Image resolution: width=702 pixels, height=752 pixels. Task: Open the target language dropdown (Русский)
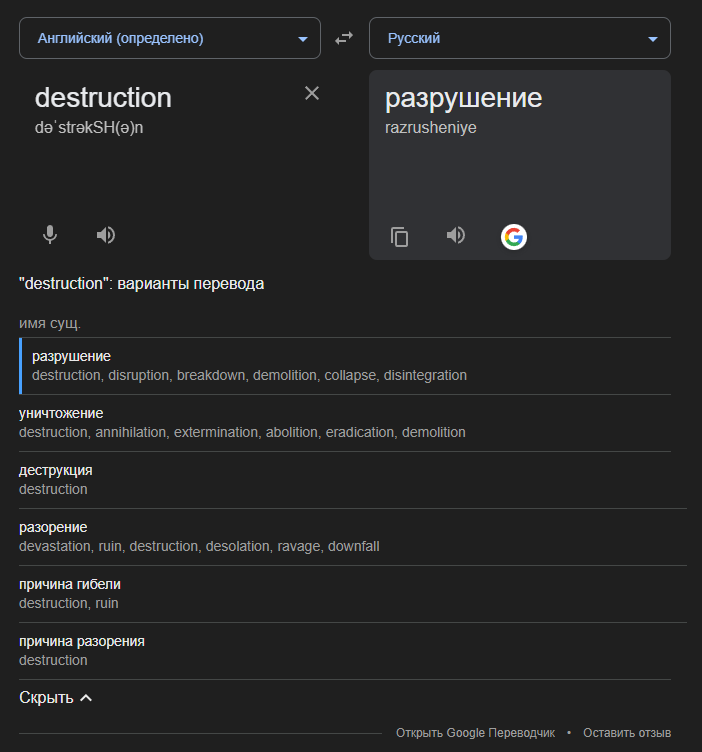pos(519,38)
